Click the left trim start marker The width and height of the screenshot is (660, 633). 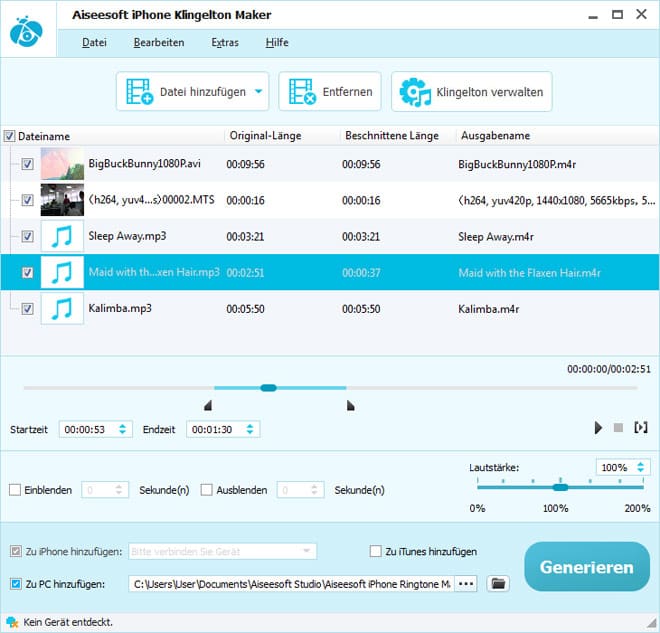(x=208, y=405)
